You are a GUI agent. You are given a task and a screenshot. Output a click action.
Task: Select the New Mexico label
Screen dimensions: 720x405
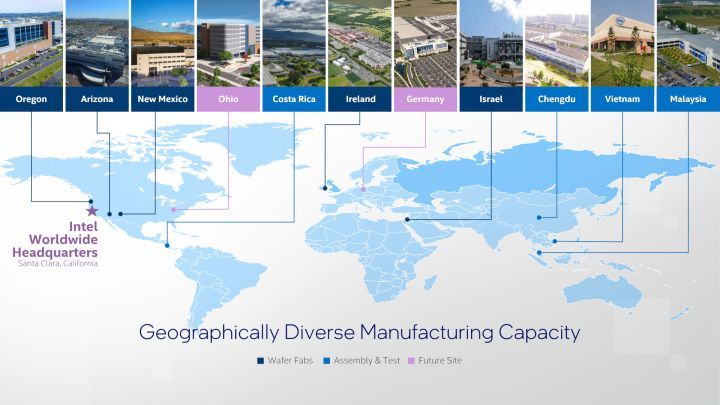(x=163, y=99)
